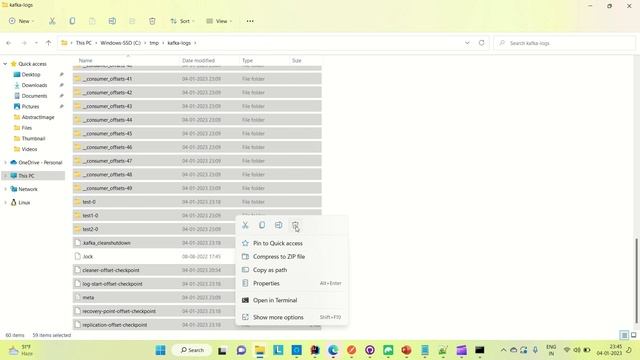The width and height of the screenshot is (640, 360).
Task: Select Show more options
Action: pyautogui.click(x=291, y=317)
